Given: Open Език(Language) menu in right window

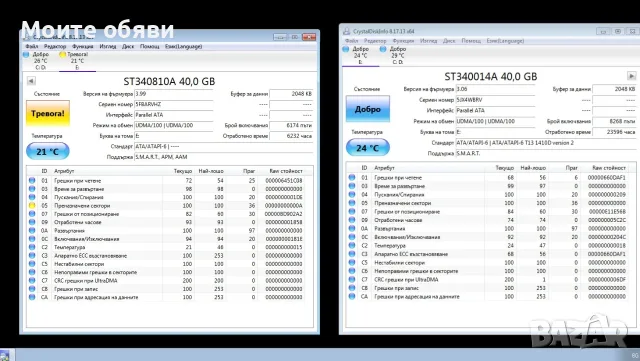Looking at the screenshot, I should (x=505, y=41).
